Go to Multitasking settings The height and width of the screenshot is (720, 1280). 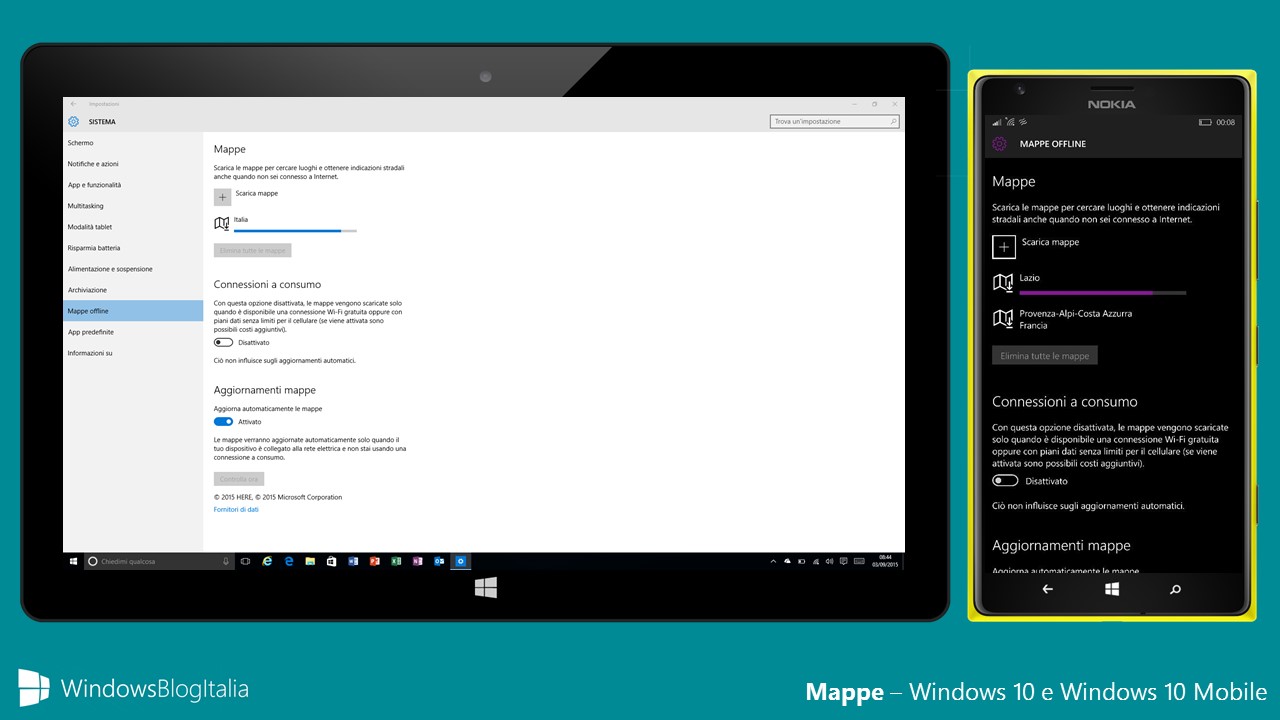tap(133, 206)
